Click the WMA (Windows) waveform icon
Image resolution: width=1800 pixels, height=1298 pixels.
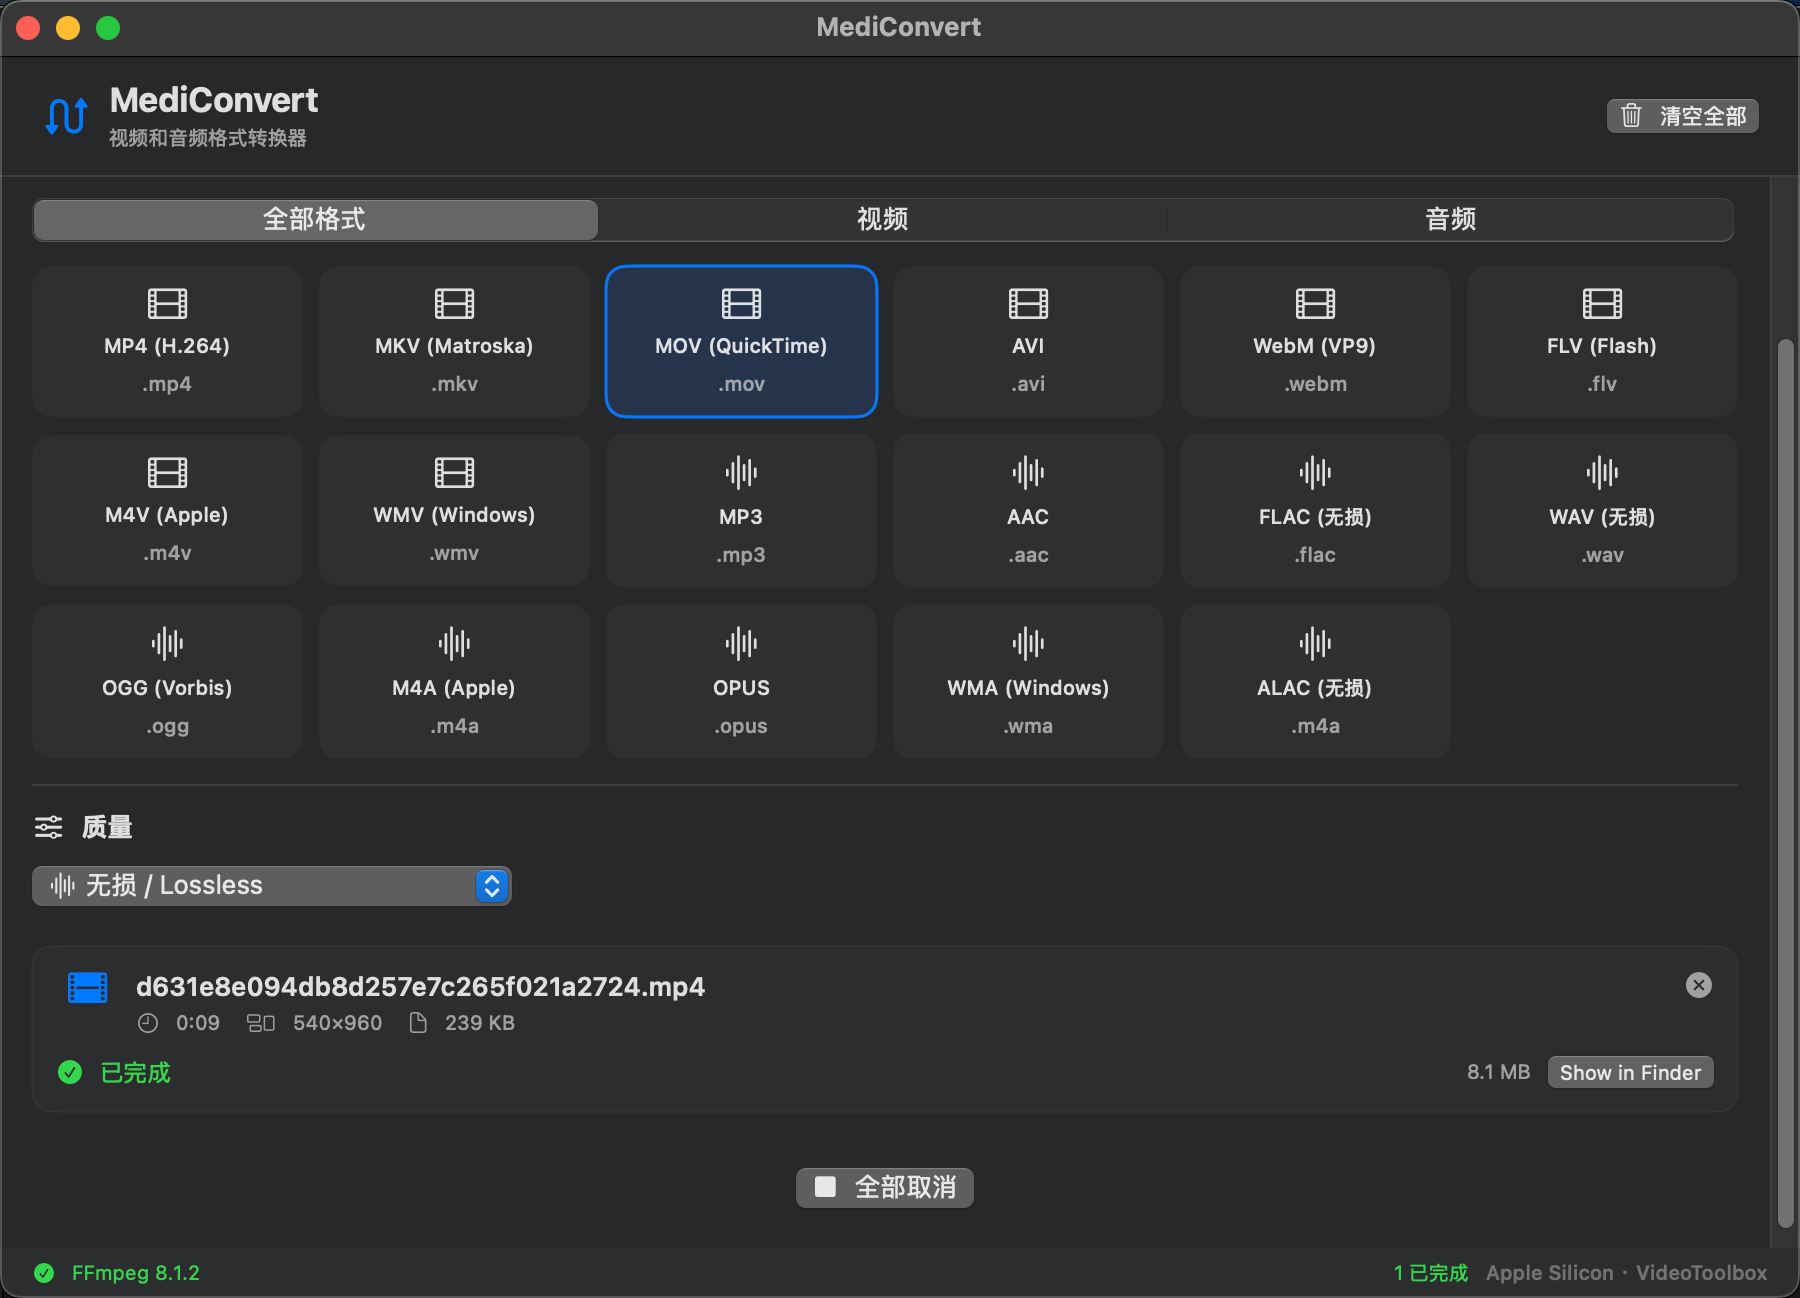coord(1028,643)
